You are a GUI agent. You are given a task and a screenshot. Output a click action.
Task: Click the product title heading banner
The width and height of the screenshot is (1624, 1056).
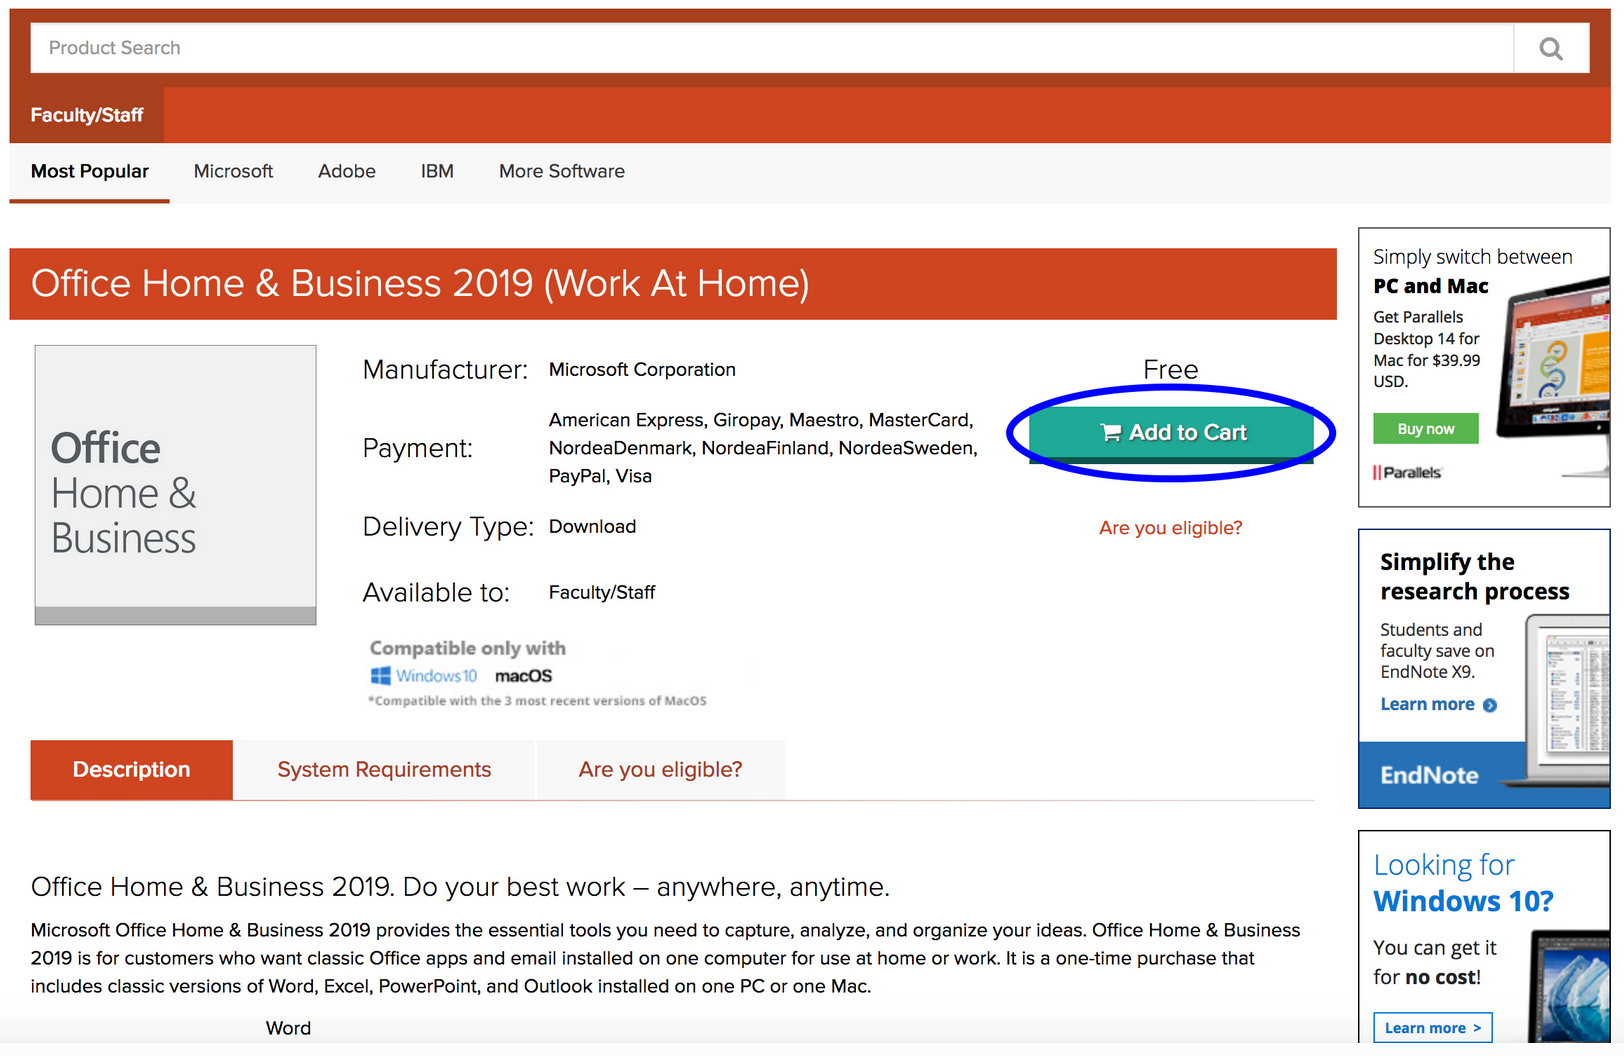(673, 284)
